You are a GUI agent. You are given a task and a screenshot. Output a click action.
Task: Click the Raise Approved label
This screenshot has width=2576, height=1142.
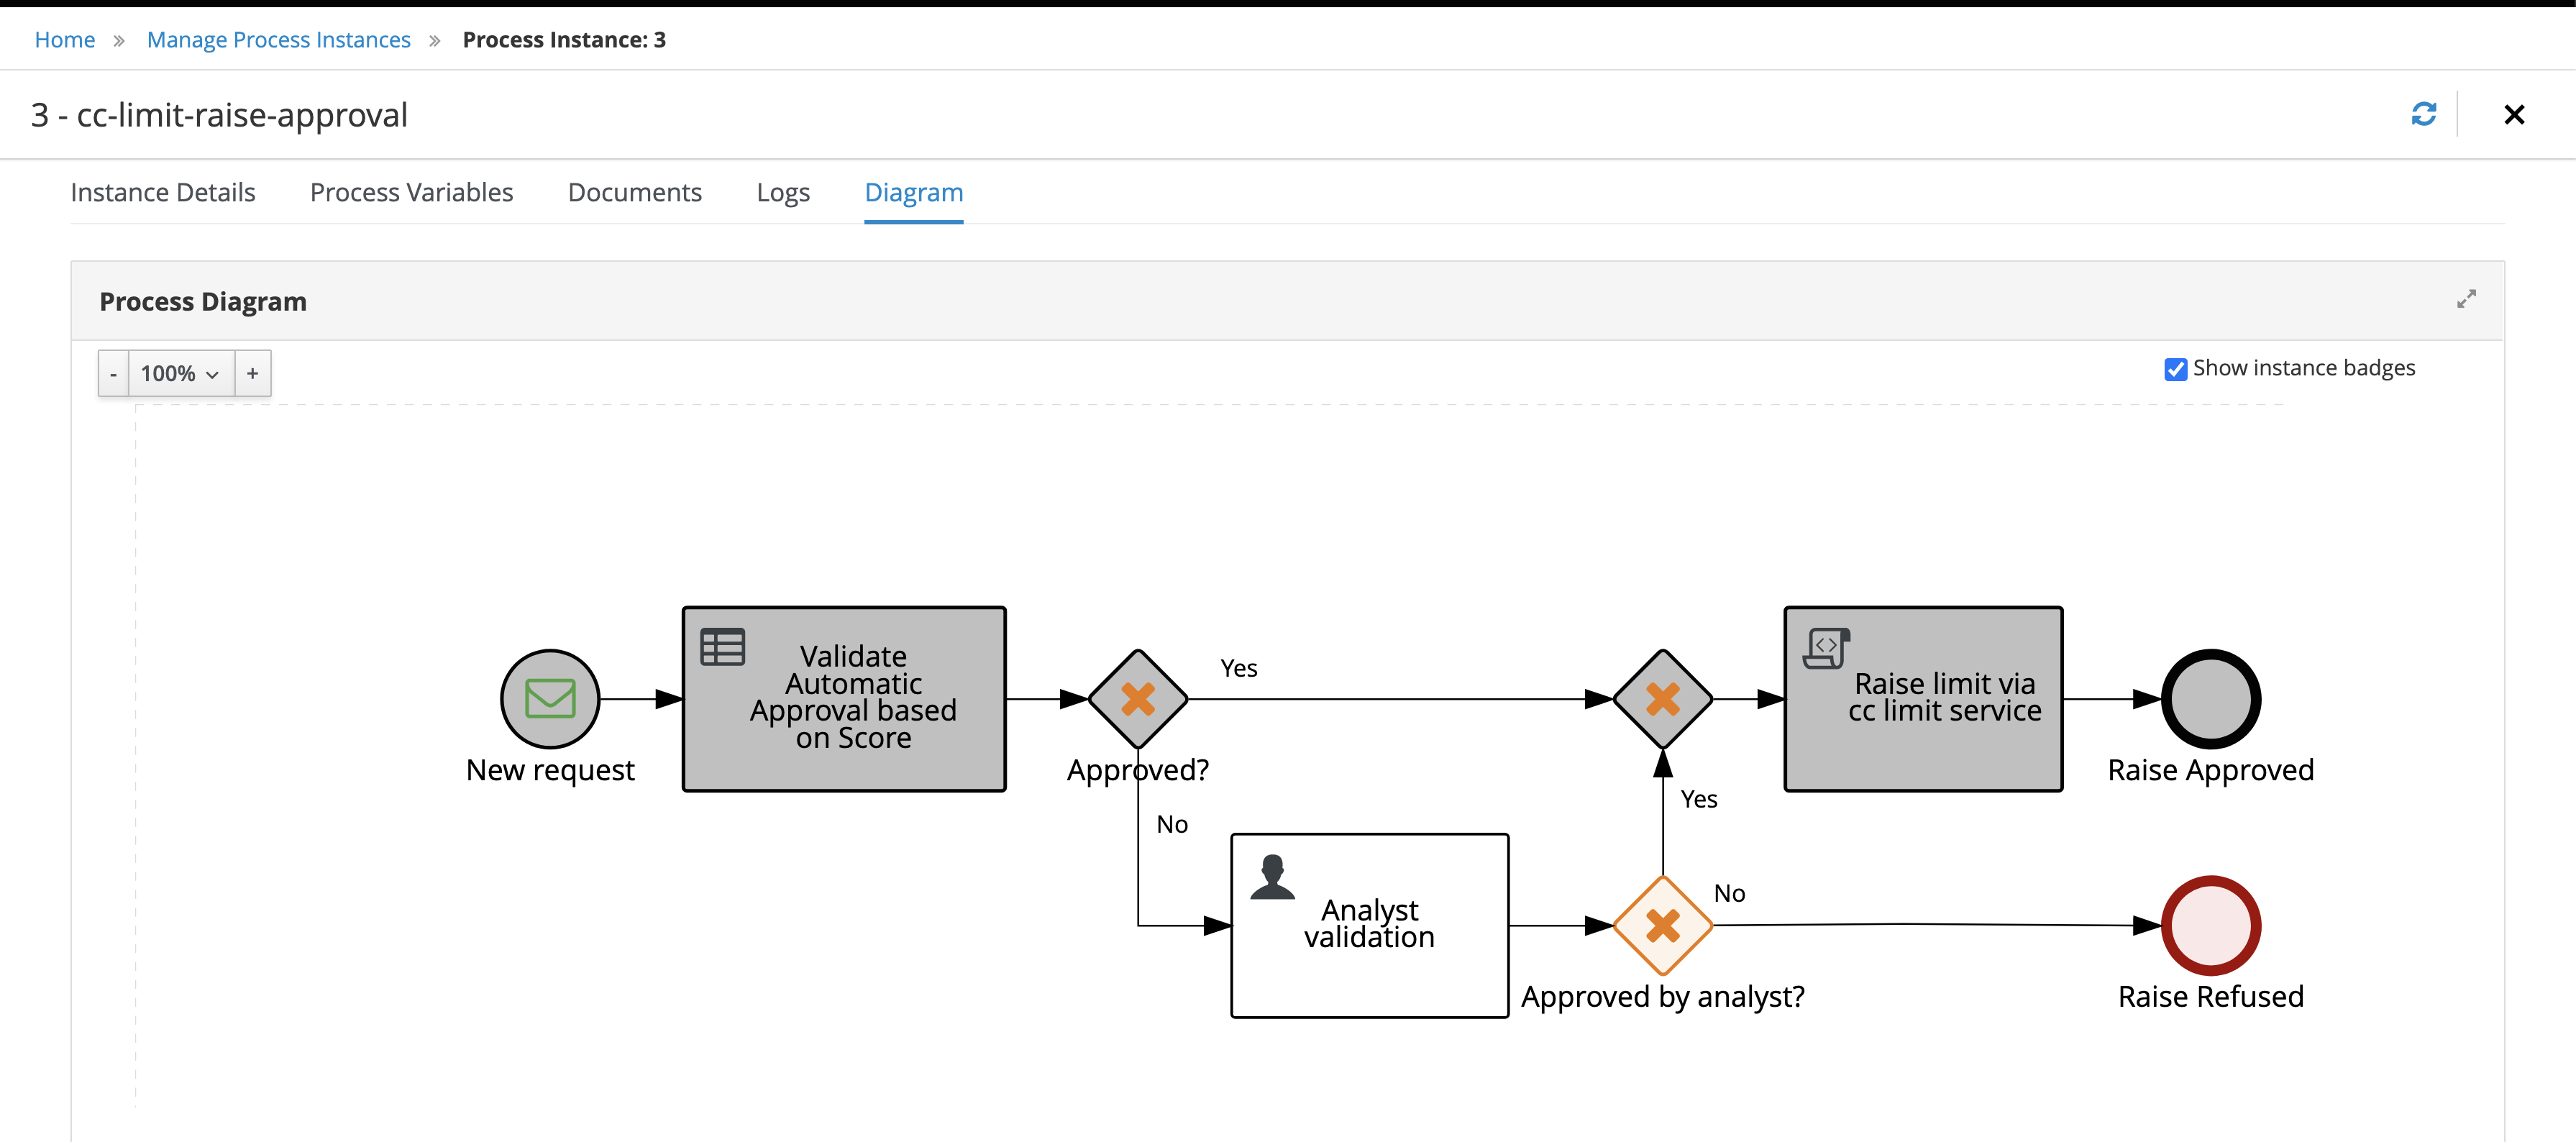[x=2211, y=770]
